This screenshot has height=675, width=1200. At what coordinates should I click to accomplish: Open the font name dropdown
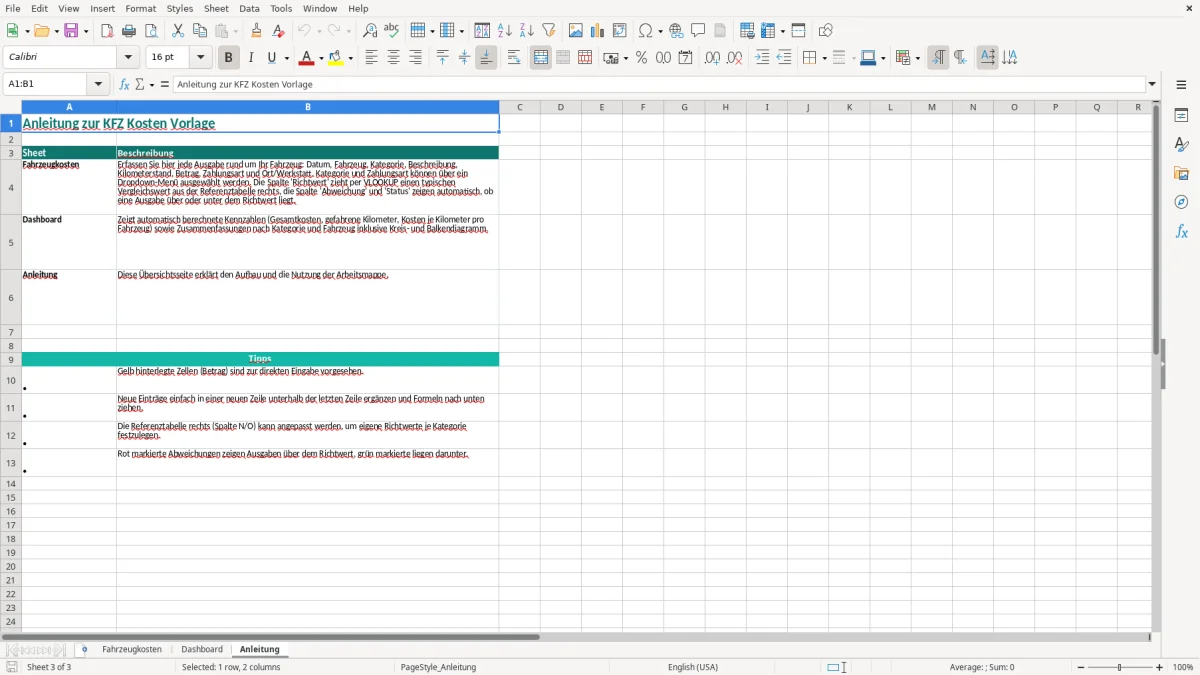click(x=127, y=58)
